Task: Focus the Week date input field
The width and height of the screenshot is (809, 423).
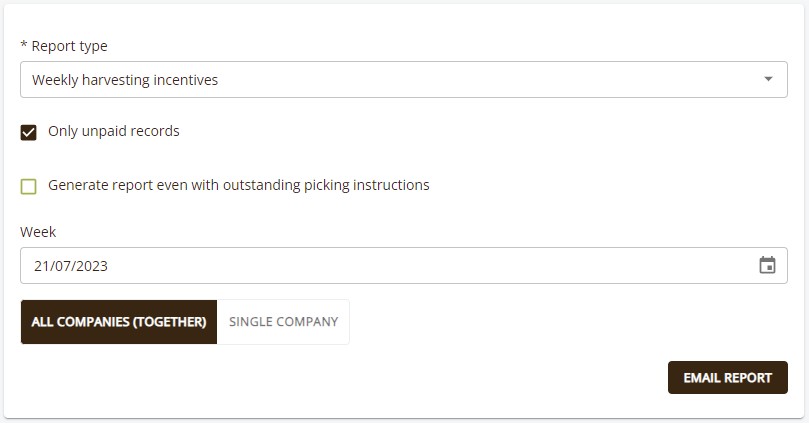Action: [x=403, y=266]
